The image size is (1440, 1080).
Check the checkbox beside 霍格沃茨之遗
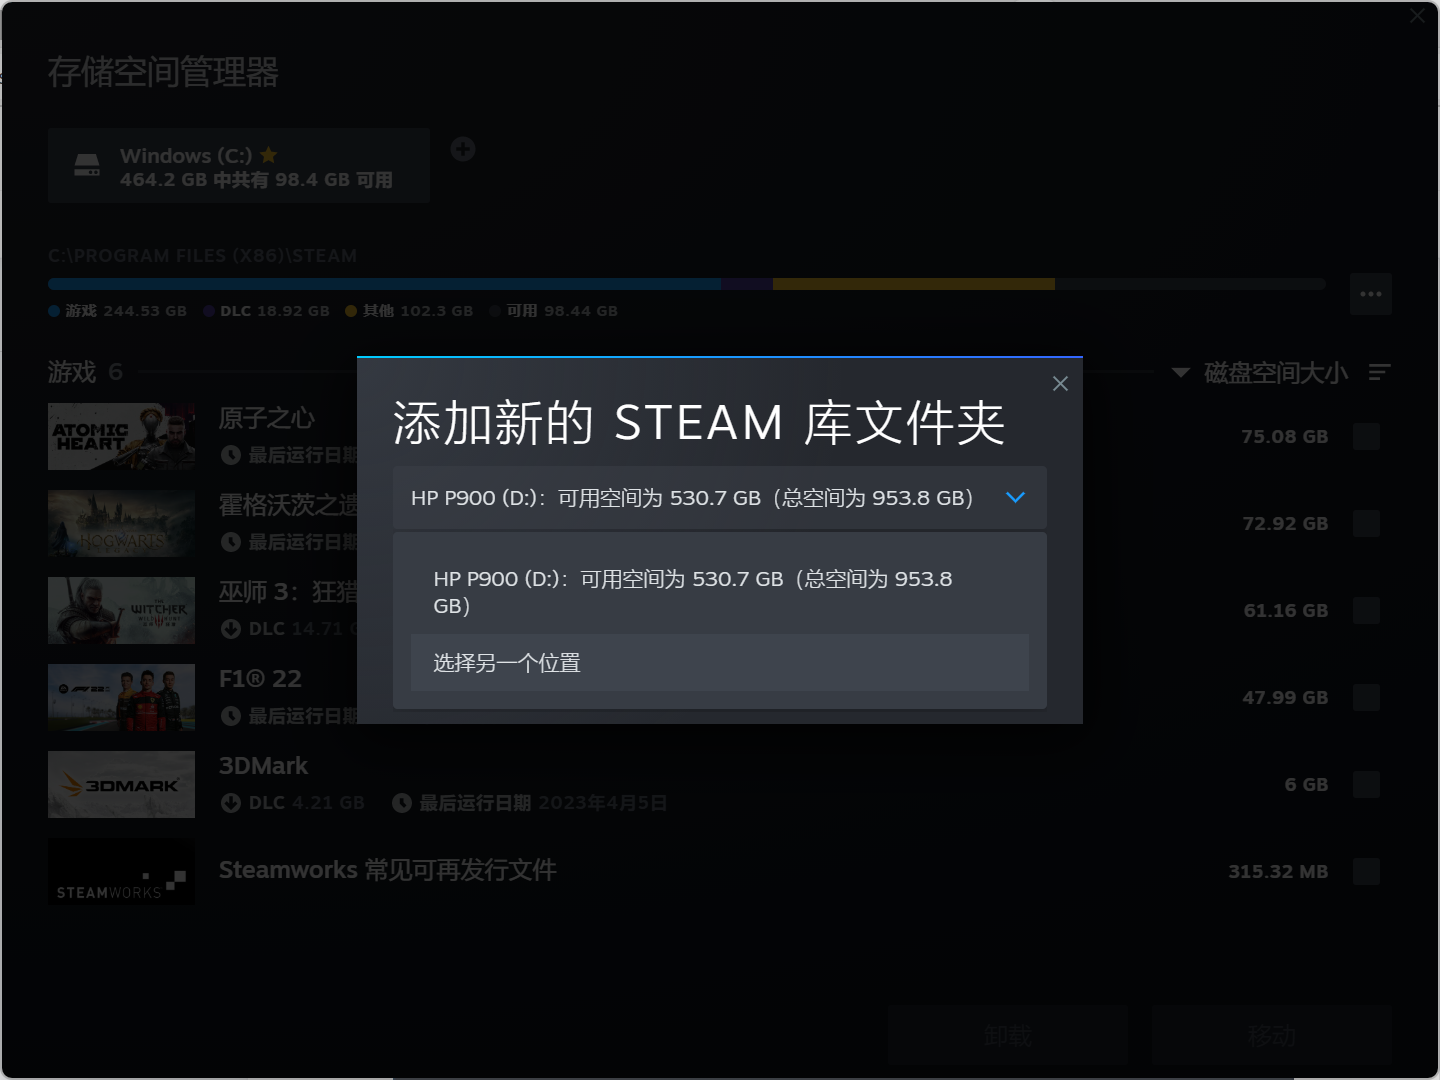[x=1366, y=523]
